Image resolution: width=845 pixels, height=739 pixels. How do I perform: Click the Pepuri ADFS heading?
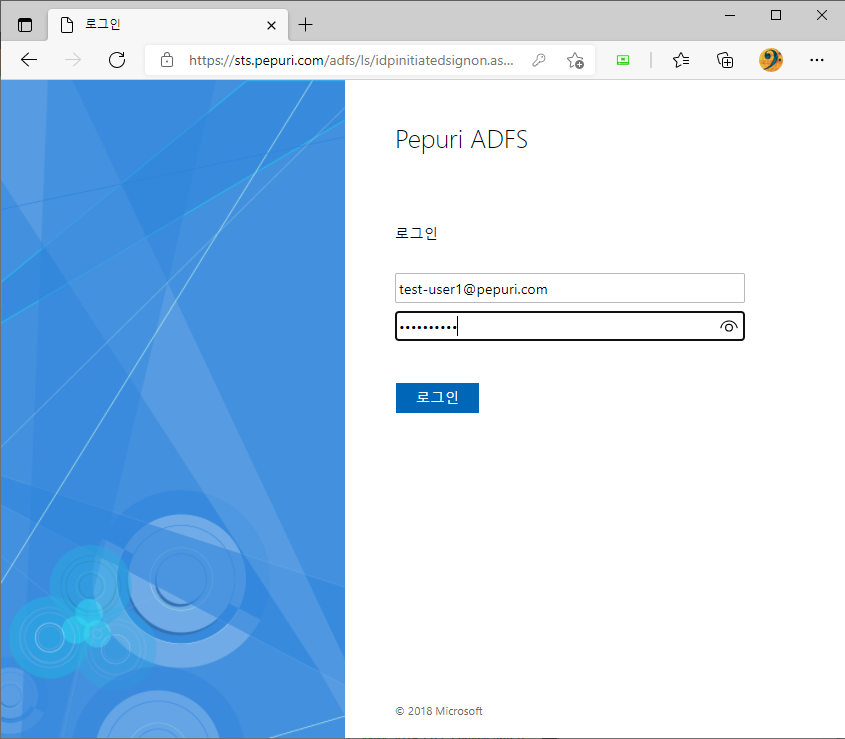461,140
